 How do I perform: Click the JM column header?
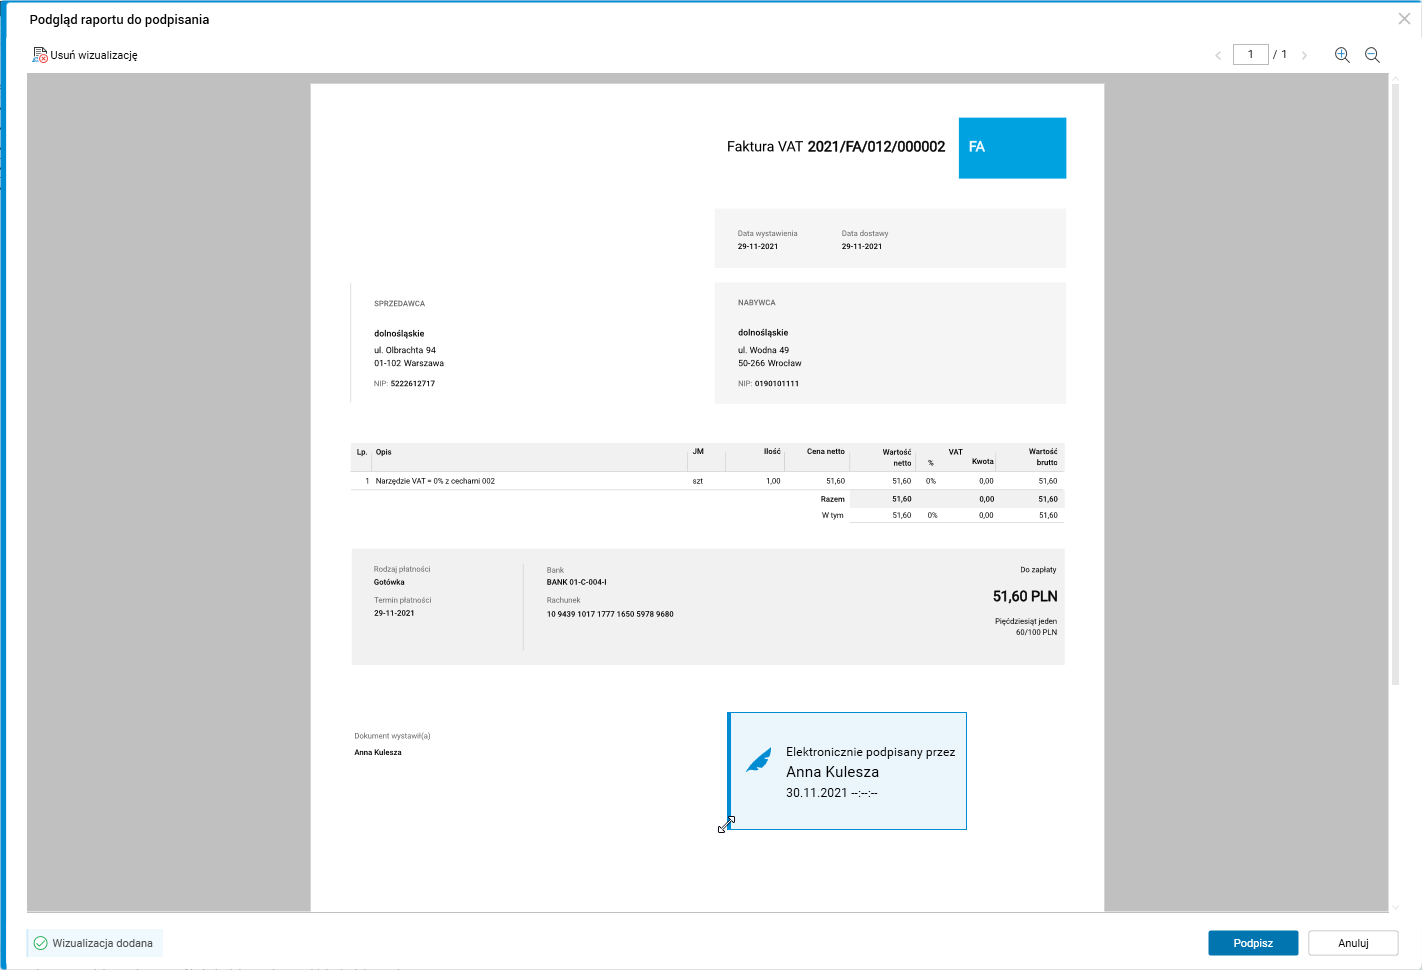coord(698,452)
